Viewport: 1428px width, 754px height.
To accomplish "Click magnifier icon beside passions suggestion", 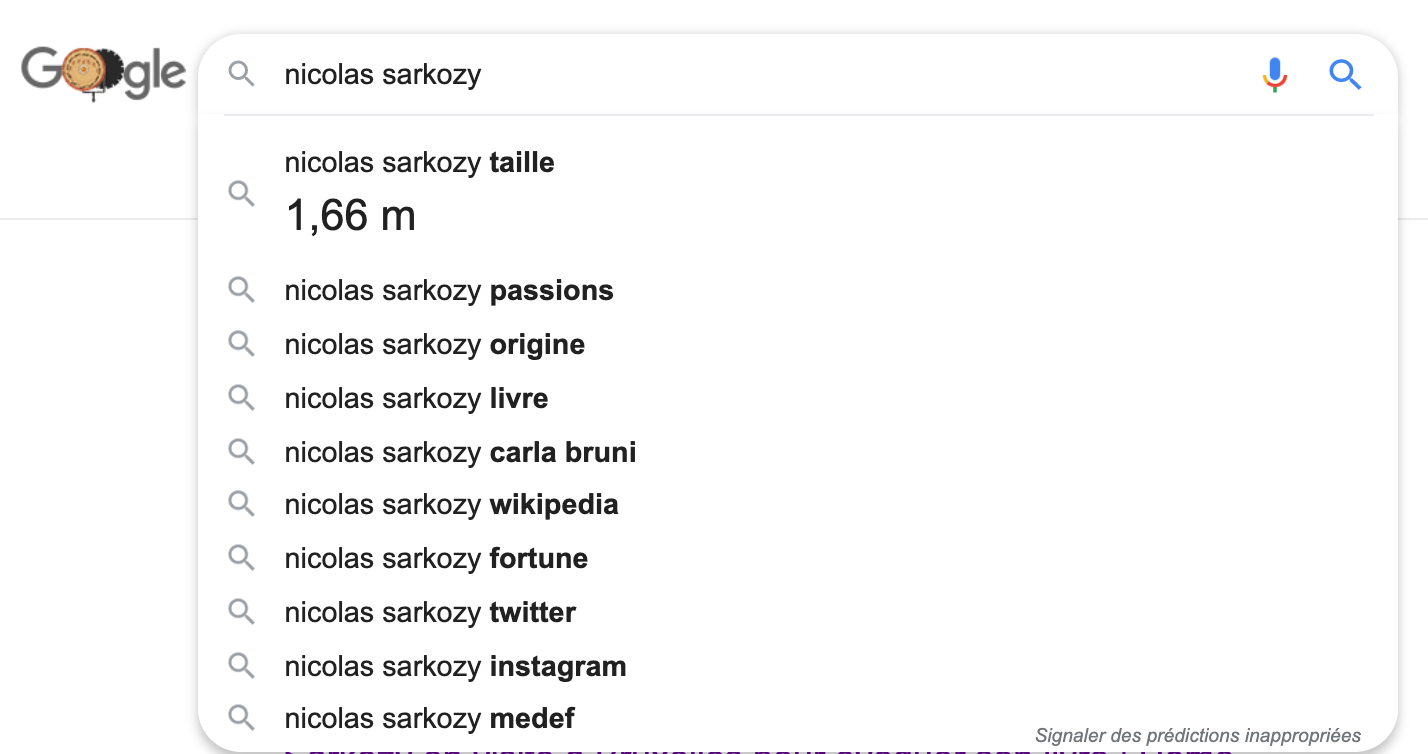I will coord(241,291).
